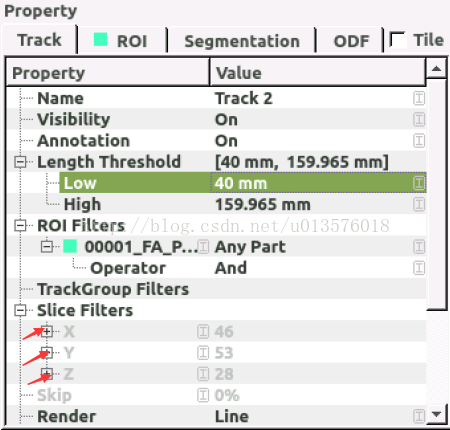Click the edit icon in High row
The height and width of the screenshot is (430, 450).
(x=419, y=204)
